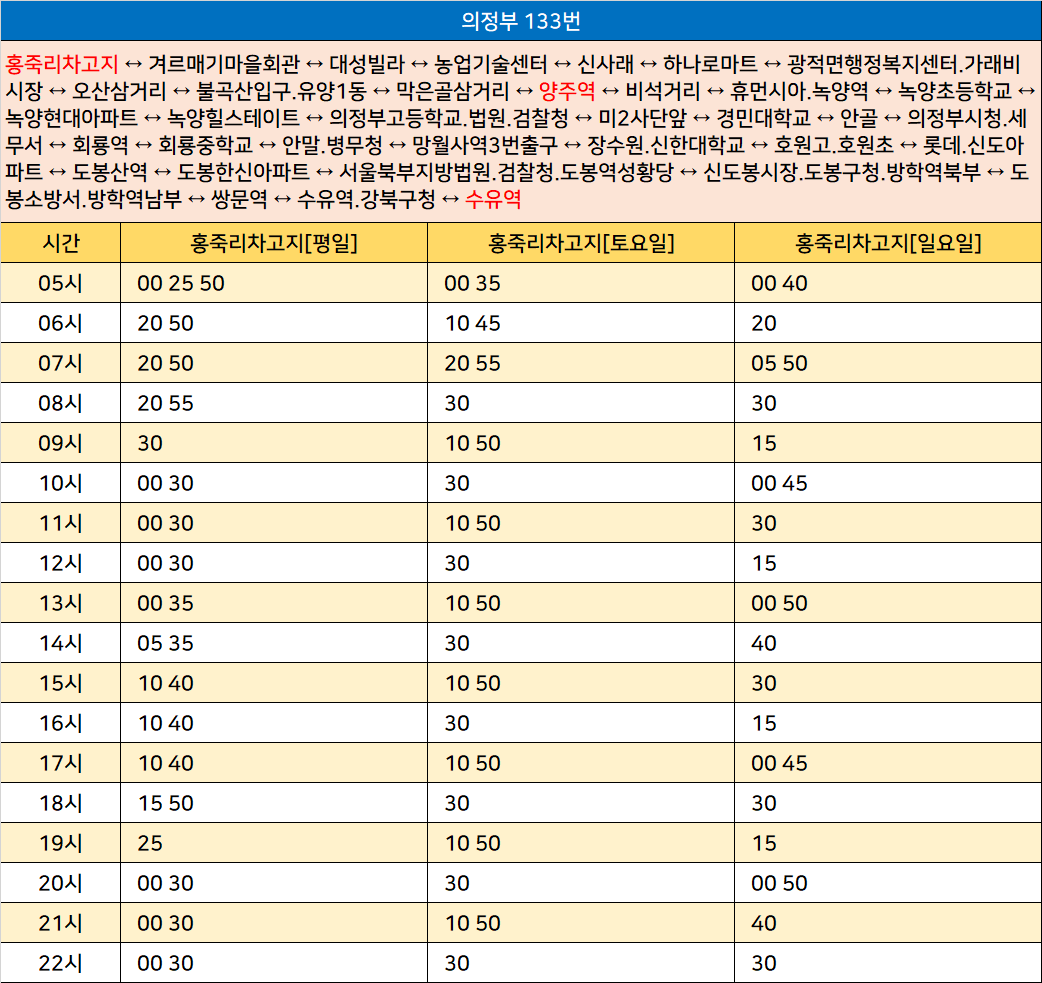
Task: Click Saturday 19시 times 10 50
Action: (472, 843)
